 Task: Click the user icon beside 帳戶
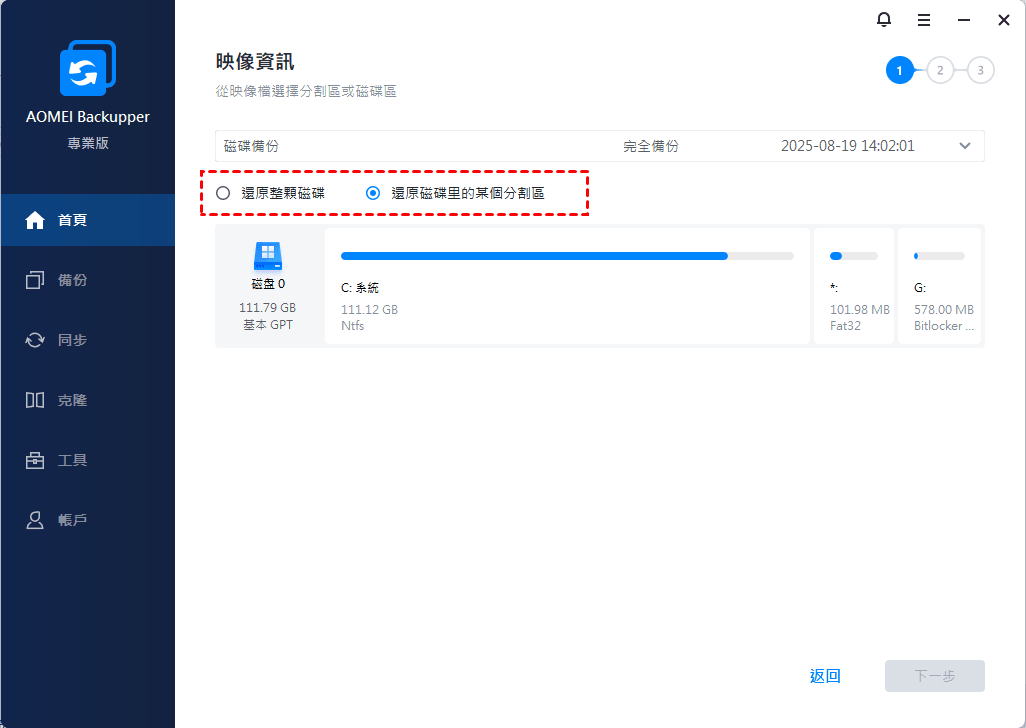pyautogui.click(x=35, y=520)
